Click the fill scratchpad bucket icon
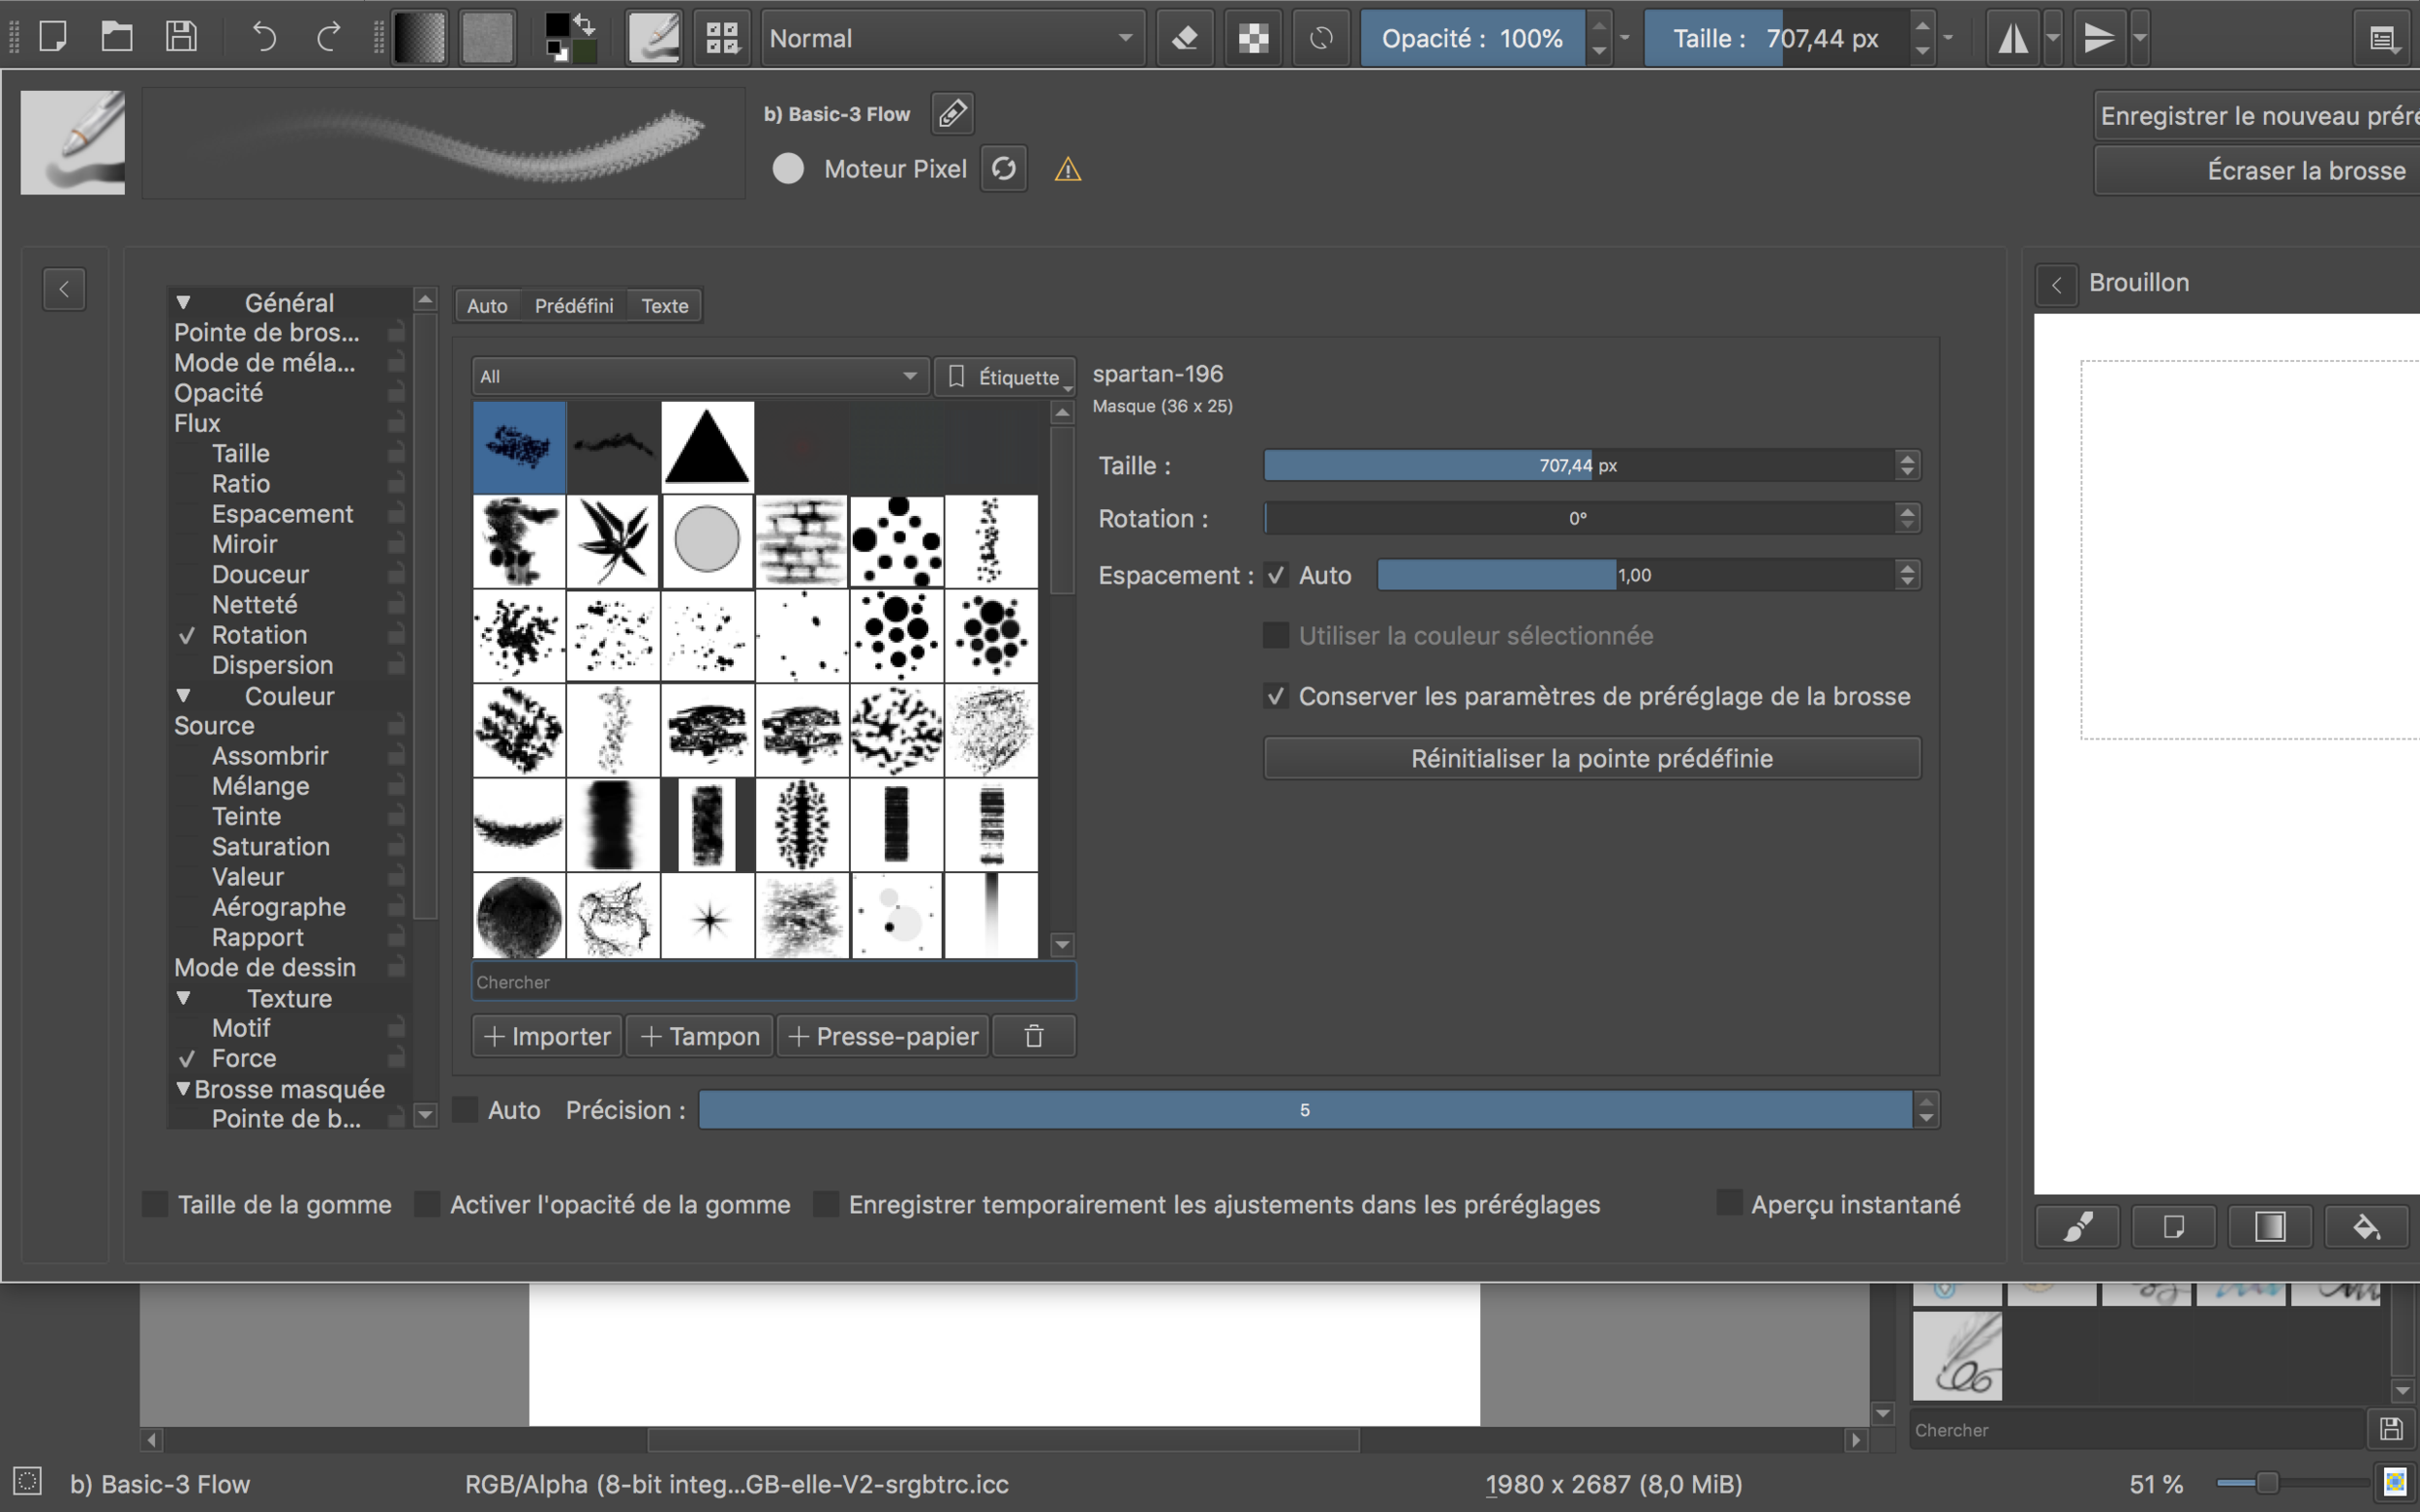Viewport: 2420px width, 1512px height. point(2366,1227)
